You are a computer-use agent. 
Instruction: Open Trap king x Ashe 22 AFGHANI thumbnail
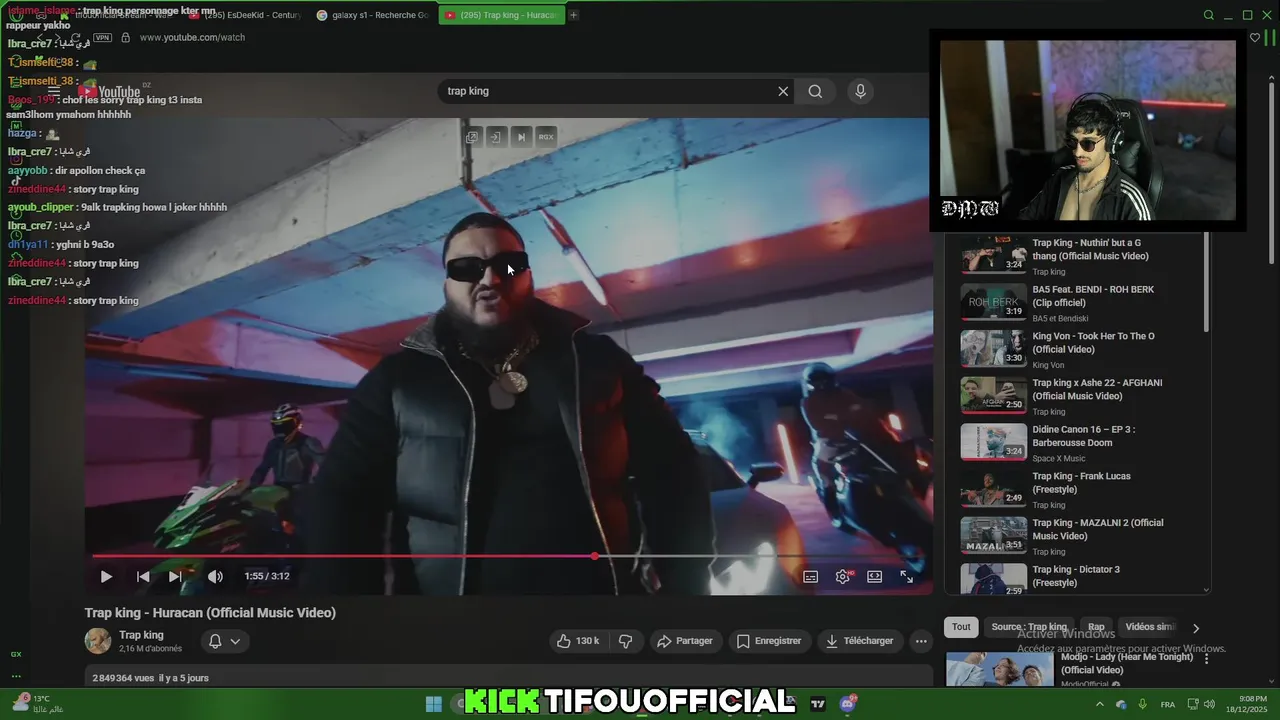tap(994, 395)
